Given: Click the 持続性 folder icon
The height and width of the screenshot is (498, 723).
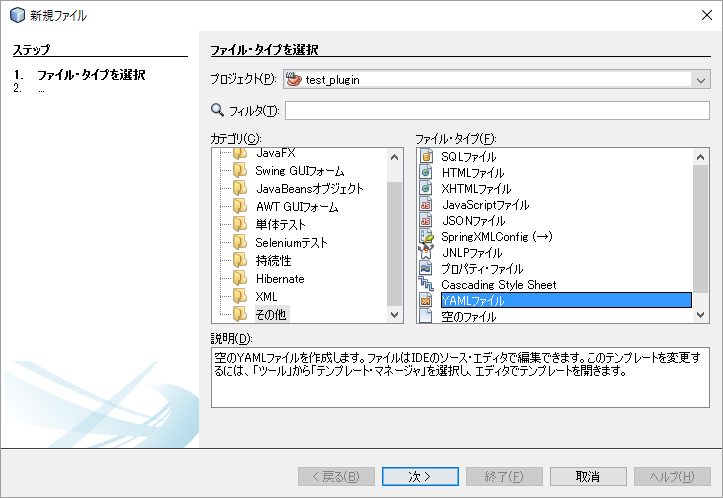Looking at the screenshot, I should coord(240,261).
